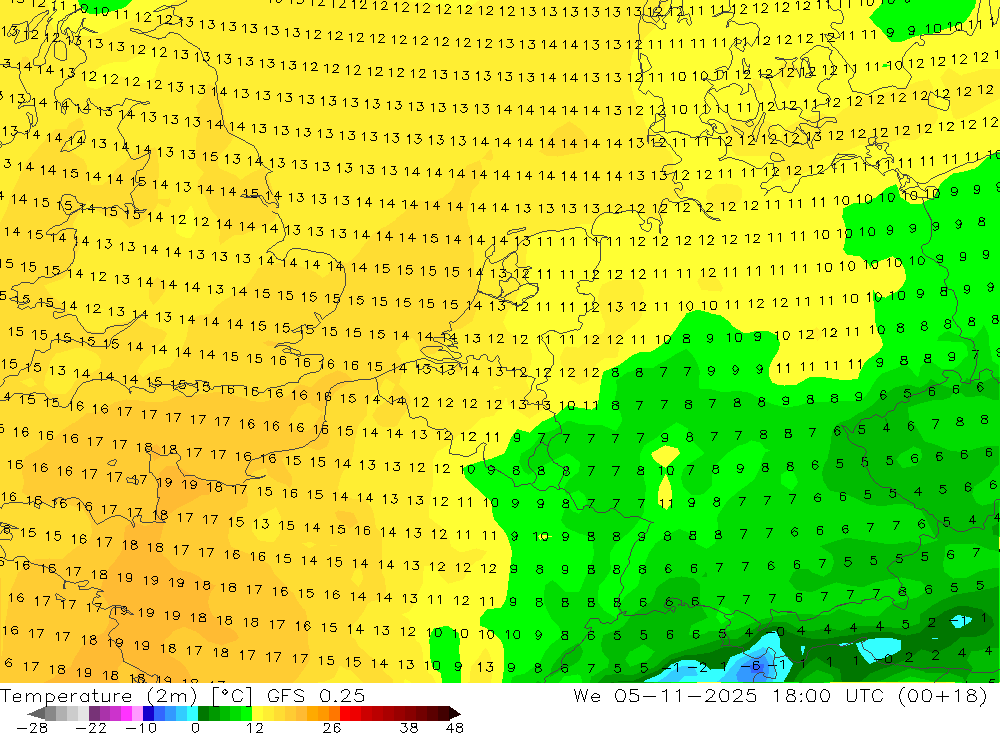The height and width of the screenshot is (733, 1000).
Task: Click the '0' legend label
Action: (196, 728)
